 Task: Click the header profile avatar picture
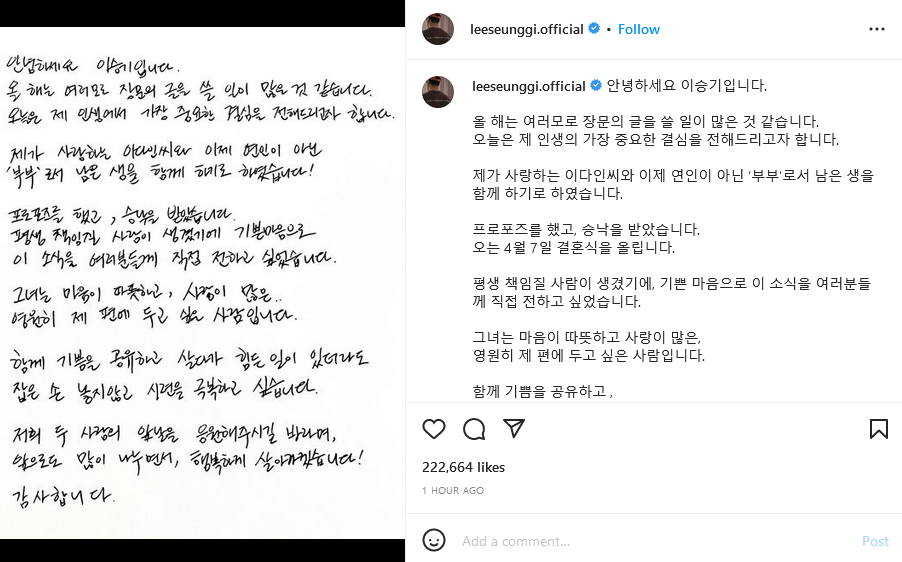point(438,29)
